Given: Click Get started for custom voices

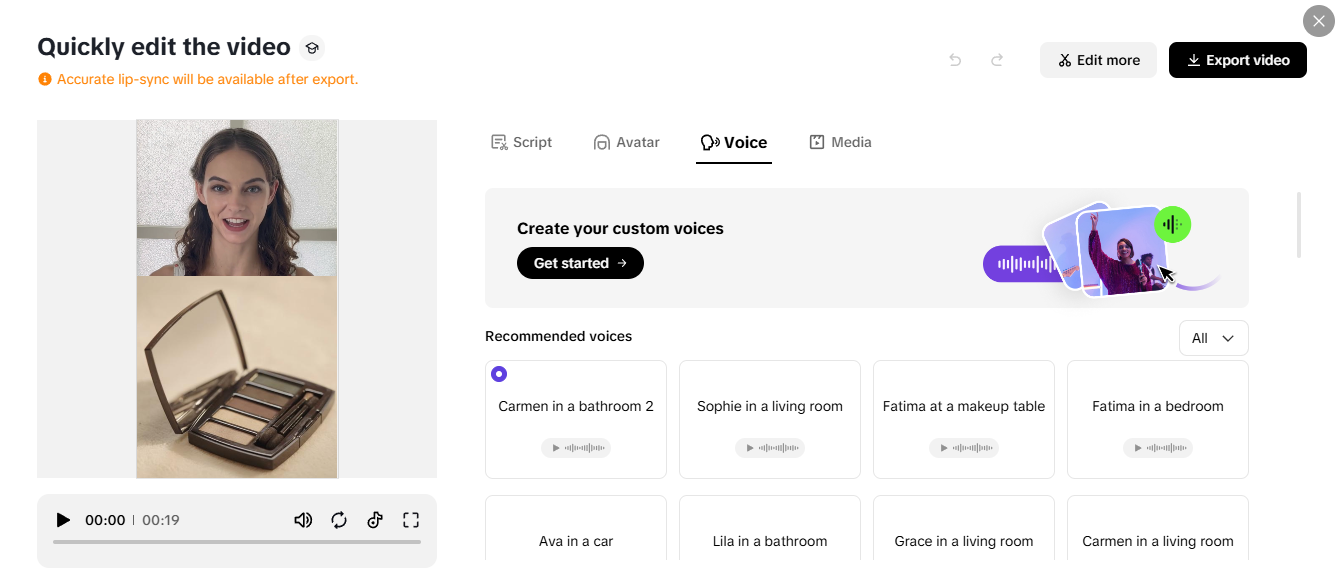Looking at the screenshot, I should click(x=580, y=263).
